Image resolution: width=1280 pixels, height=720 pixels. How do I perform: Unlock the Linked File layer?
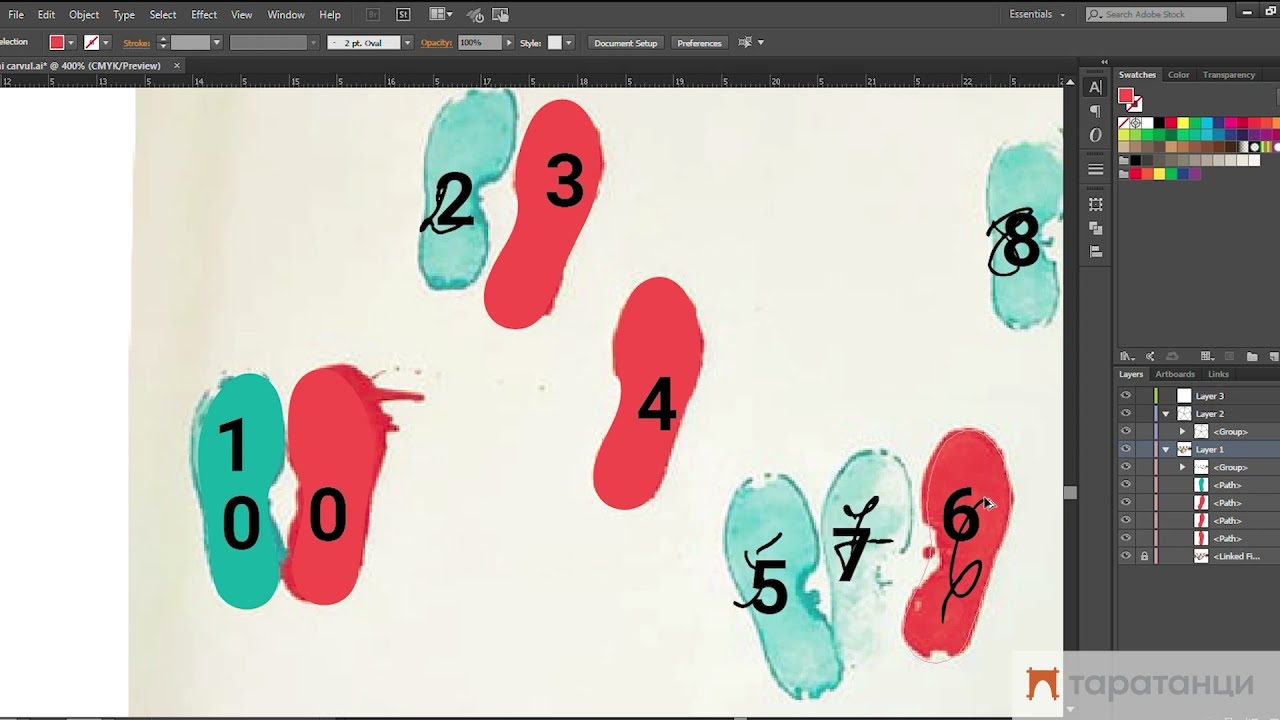click(x=1144, y=556)
